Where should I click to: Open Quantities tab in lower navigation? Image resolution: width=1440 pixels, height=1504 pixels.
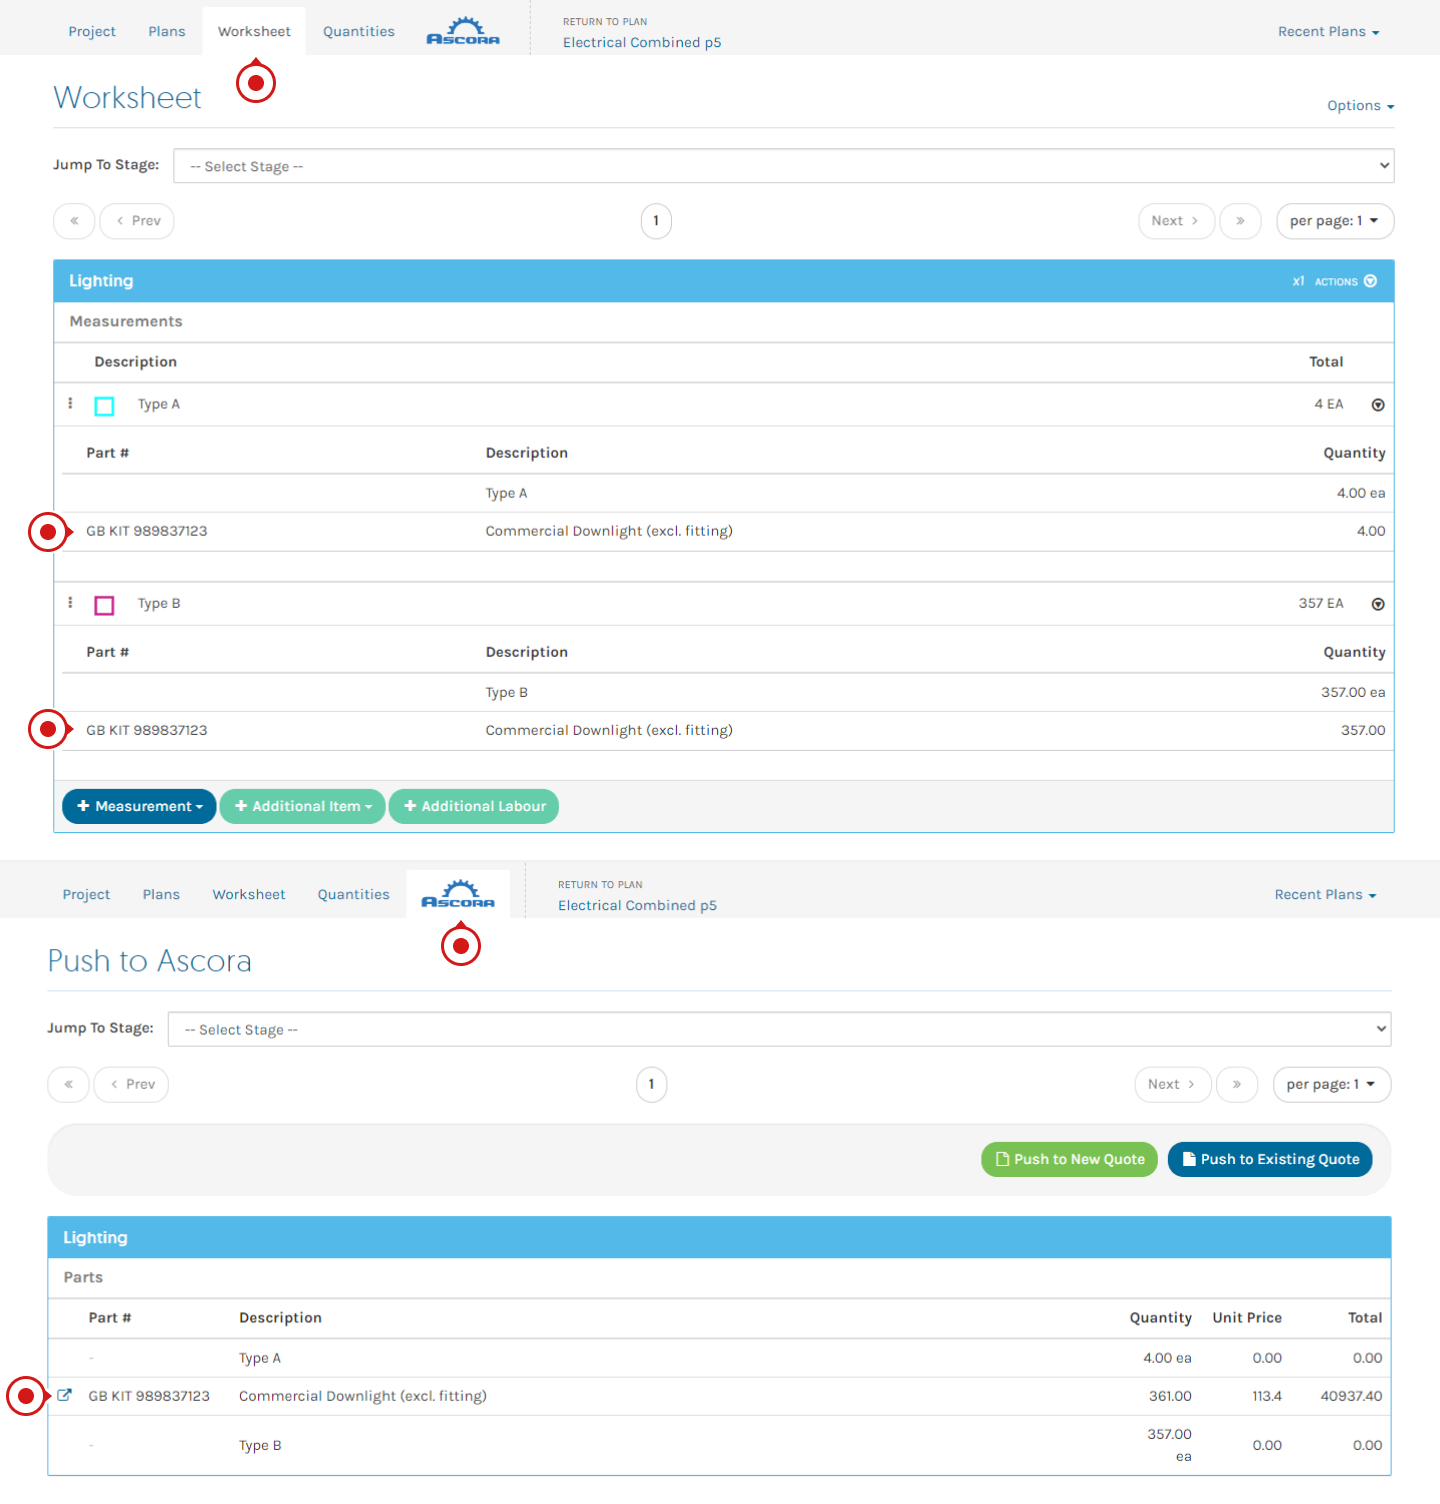(354, 895)
